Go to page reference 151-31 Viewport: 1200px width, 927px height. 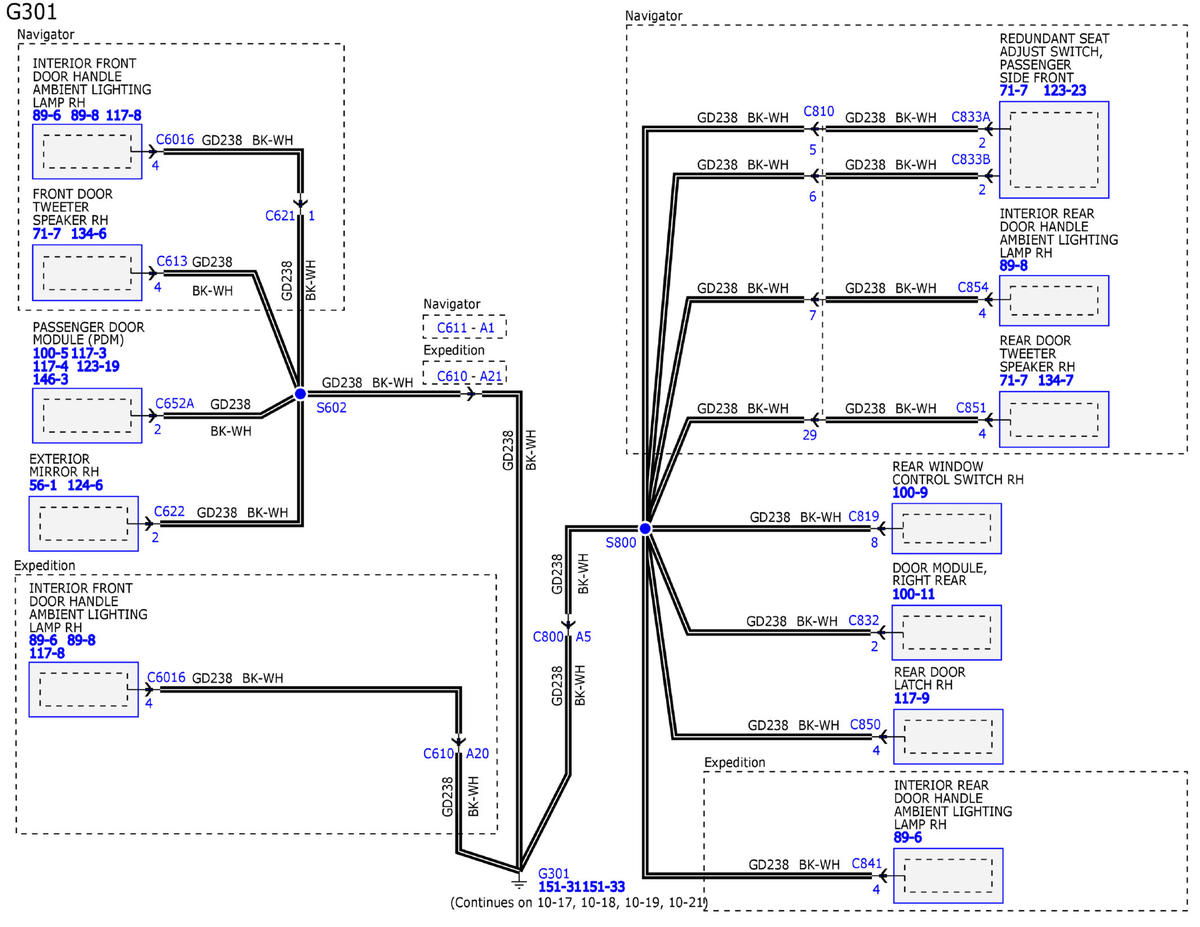[x=559, y=887]
